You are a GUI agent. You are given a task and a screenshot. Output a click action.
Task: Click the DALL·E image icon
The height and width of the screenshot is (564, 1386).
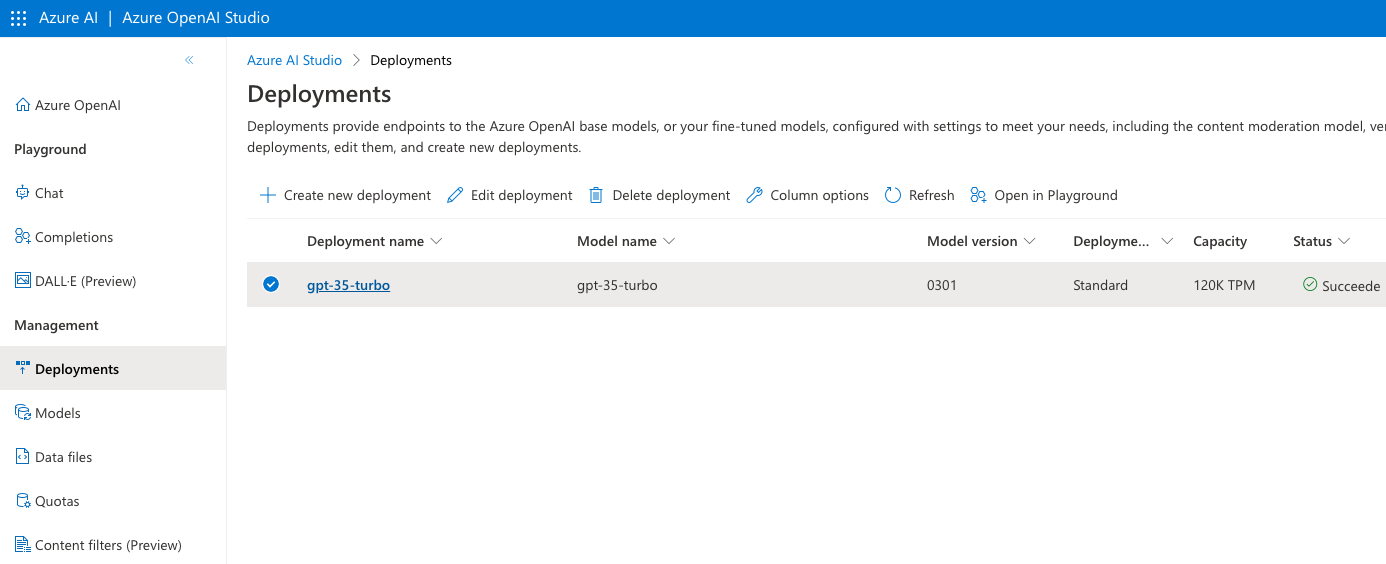click(x=23, y=281)
